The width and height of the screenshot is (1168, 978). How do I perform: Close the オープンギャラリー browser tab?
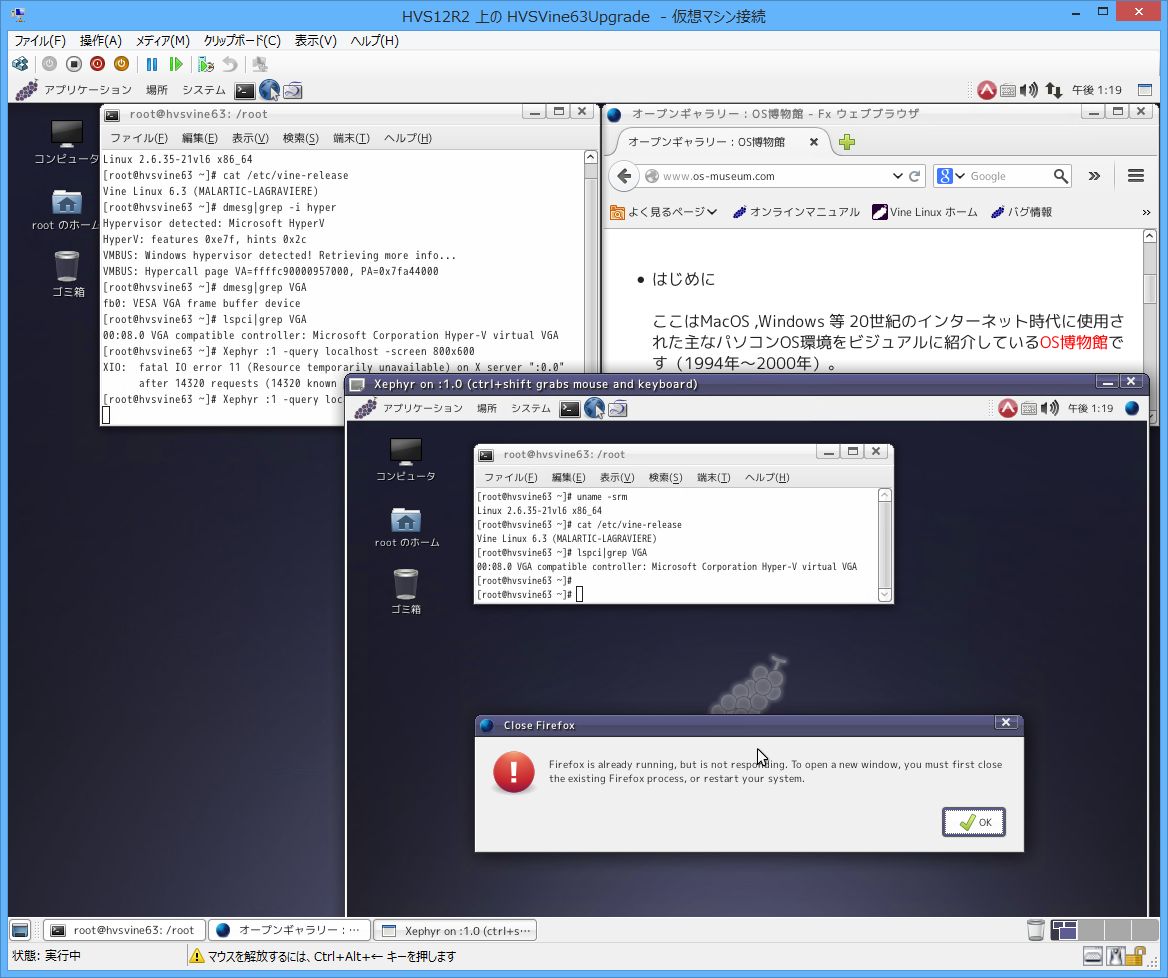coord(814,142)
